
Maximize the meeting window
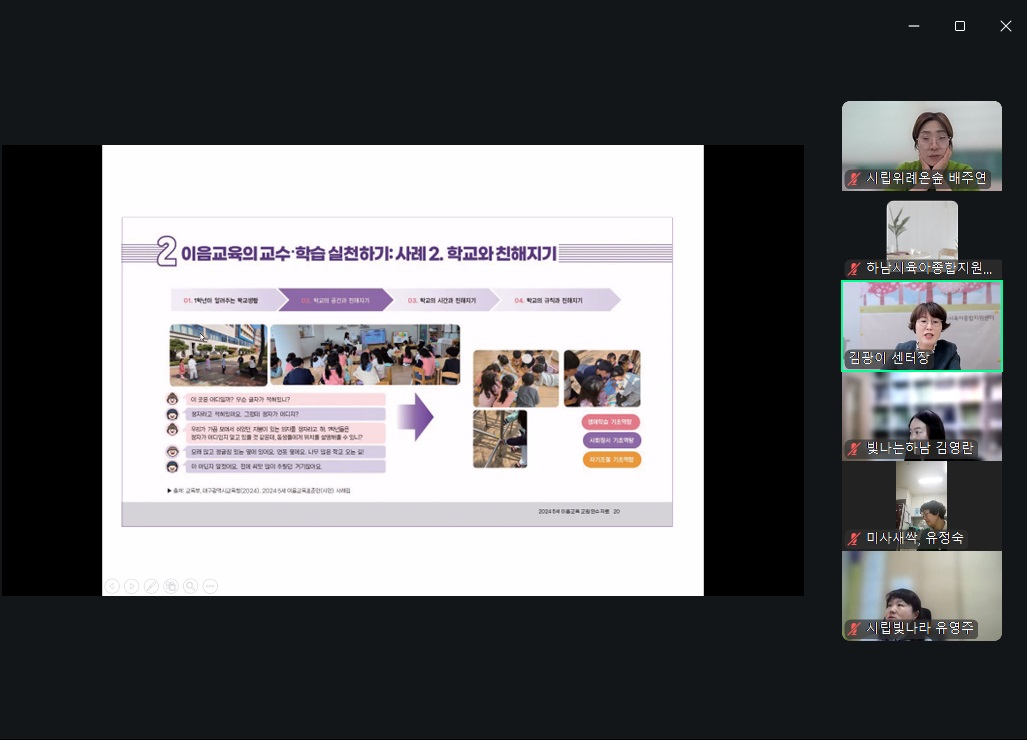click(960, 26)
